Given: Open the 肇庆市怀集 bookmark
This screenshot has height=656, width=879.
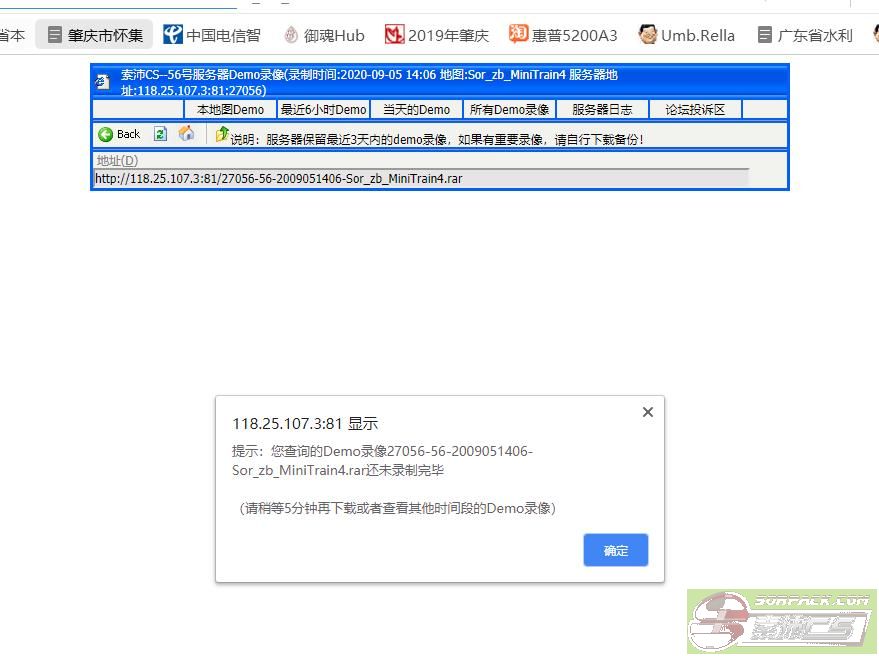Looking at the screenshot, I should click(95, 35).
